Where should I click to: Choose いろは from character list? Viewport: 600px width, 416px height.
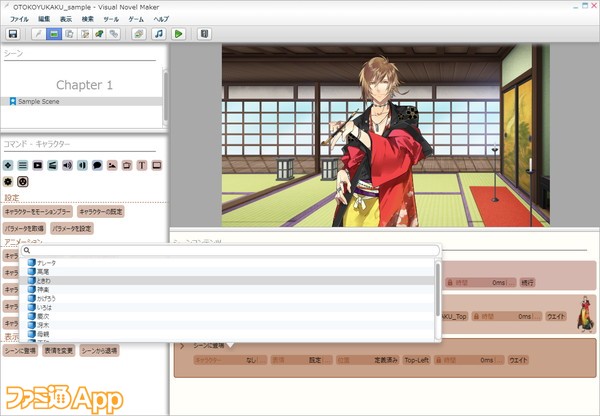227,307
